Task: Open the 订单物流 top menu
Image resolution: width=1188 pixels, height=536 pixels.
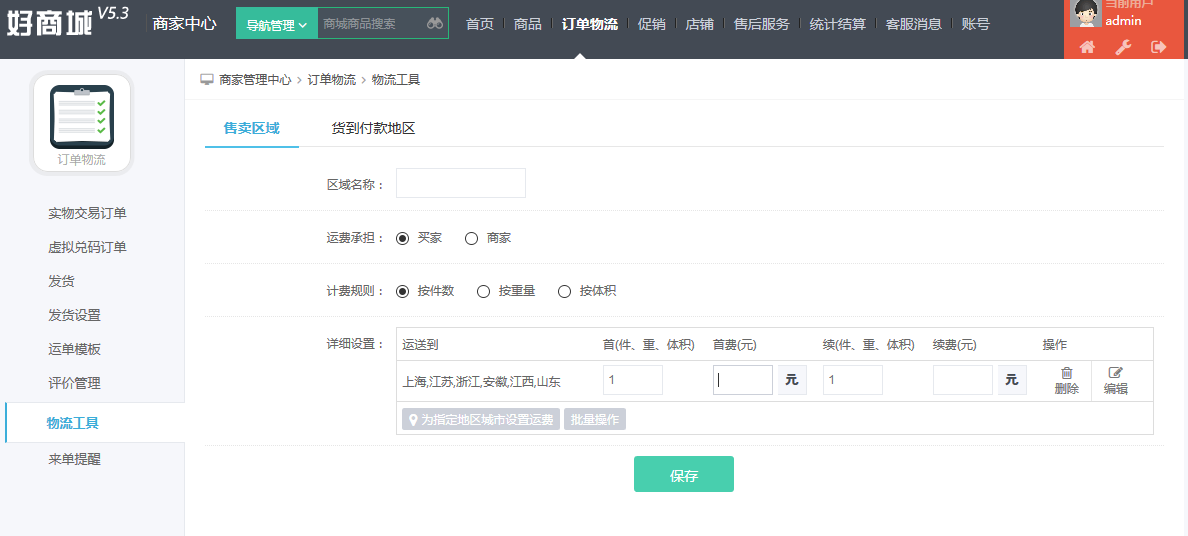Action: click(589, 24)
